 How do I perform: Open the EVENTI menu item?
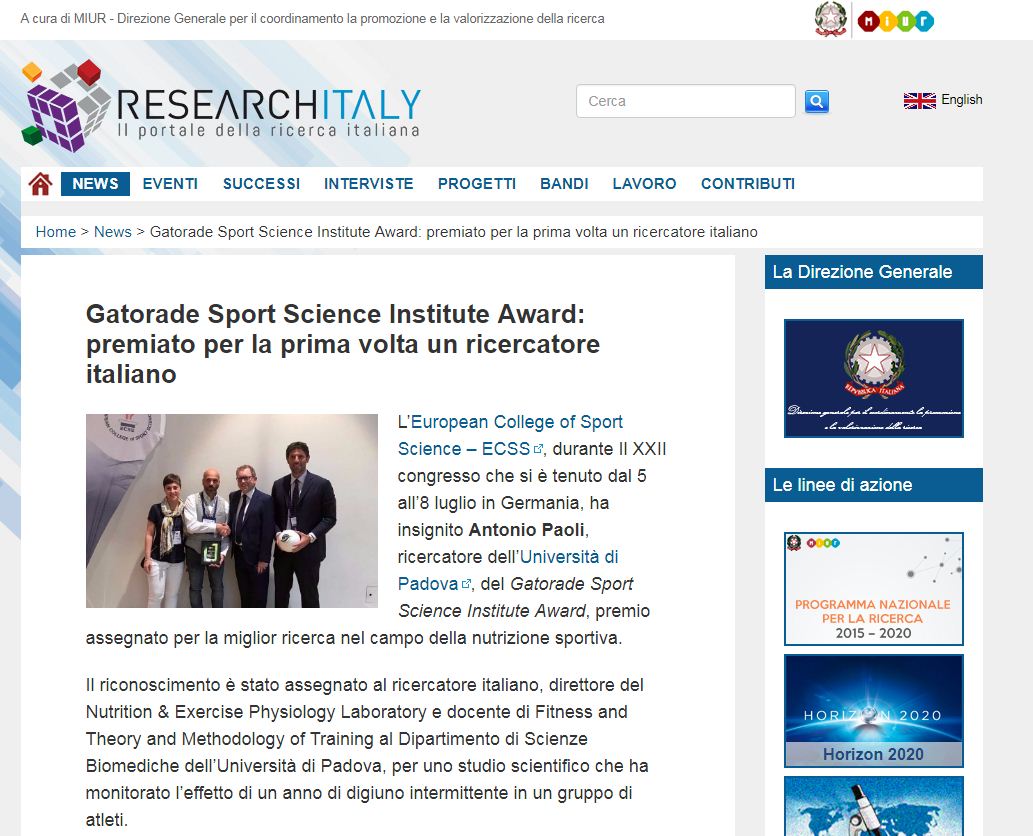(170, 184)
